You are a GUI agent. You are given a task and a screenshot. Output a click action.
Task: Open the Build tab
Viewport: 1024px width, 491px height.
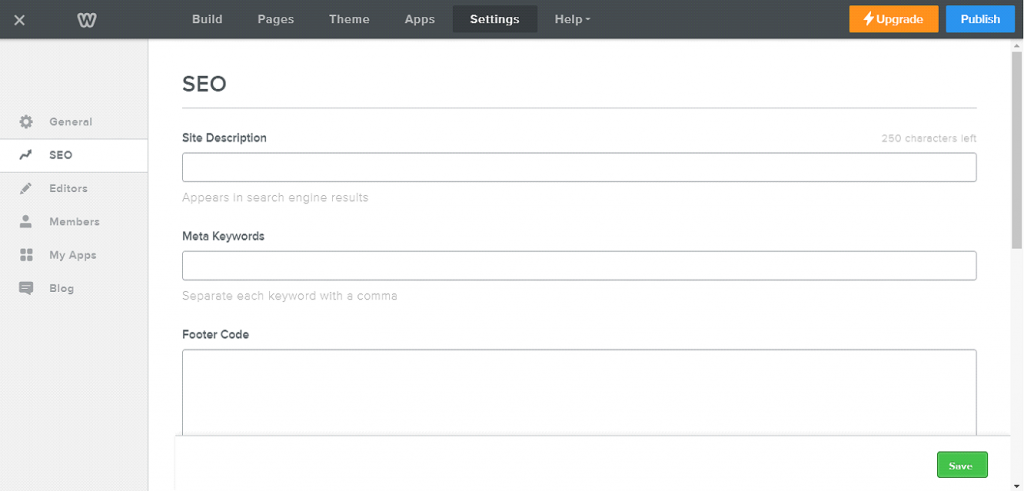207,19
